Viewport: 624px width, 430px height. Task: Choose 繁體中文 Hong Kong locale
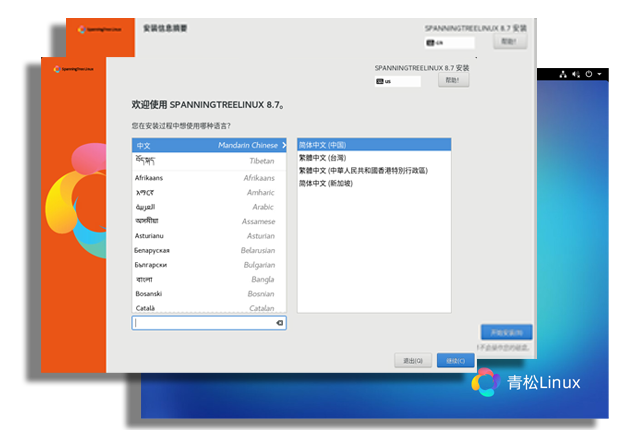tap(374, 171)
